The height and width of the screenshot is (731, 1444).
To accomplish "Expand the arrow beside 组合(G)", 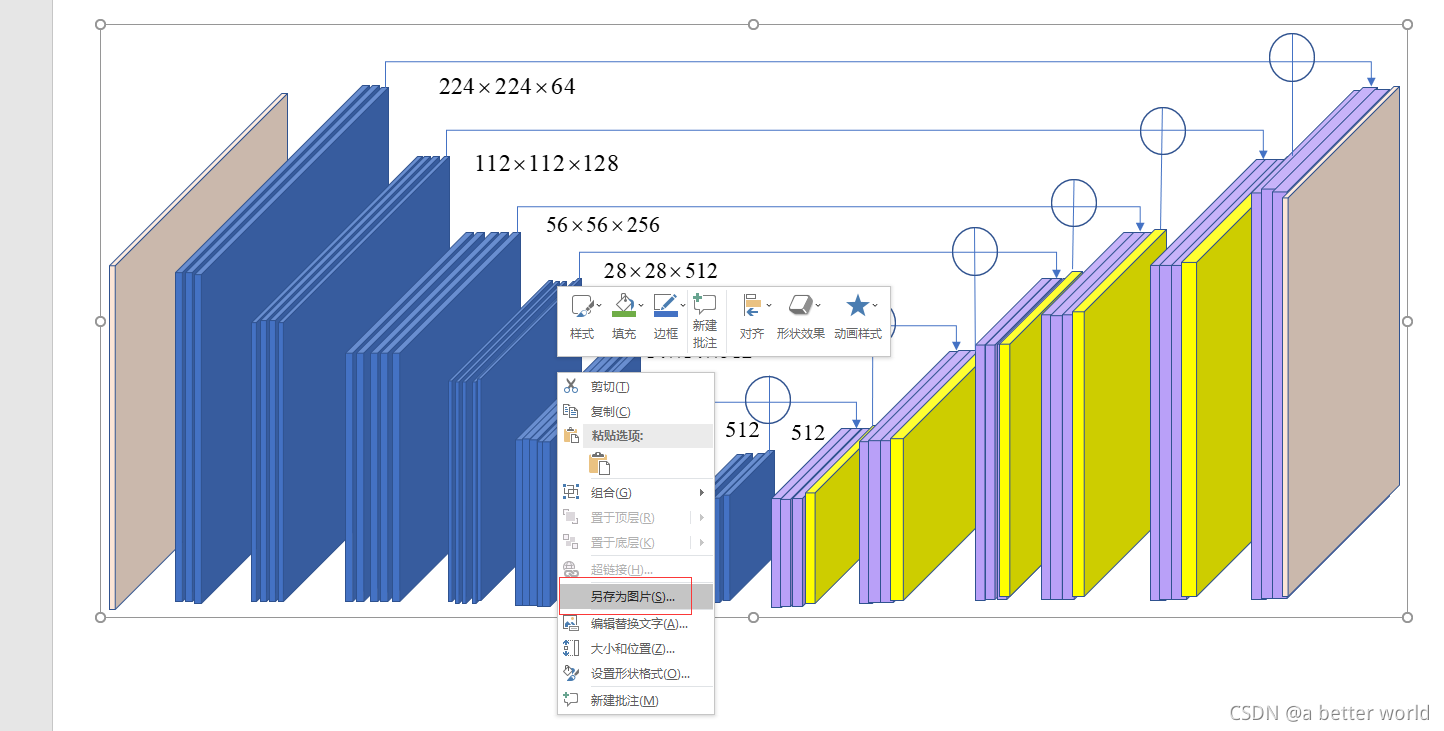I will click(702, 492).
